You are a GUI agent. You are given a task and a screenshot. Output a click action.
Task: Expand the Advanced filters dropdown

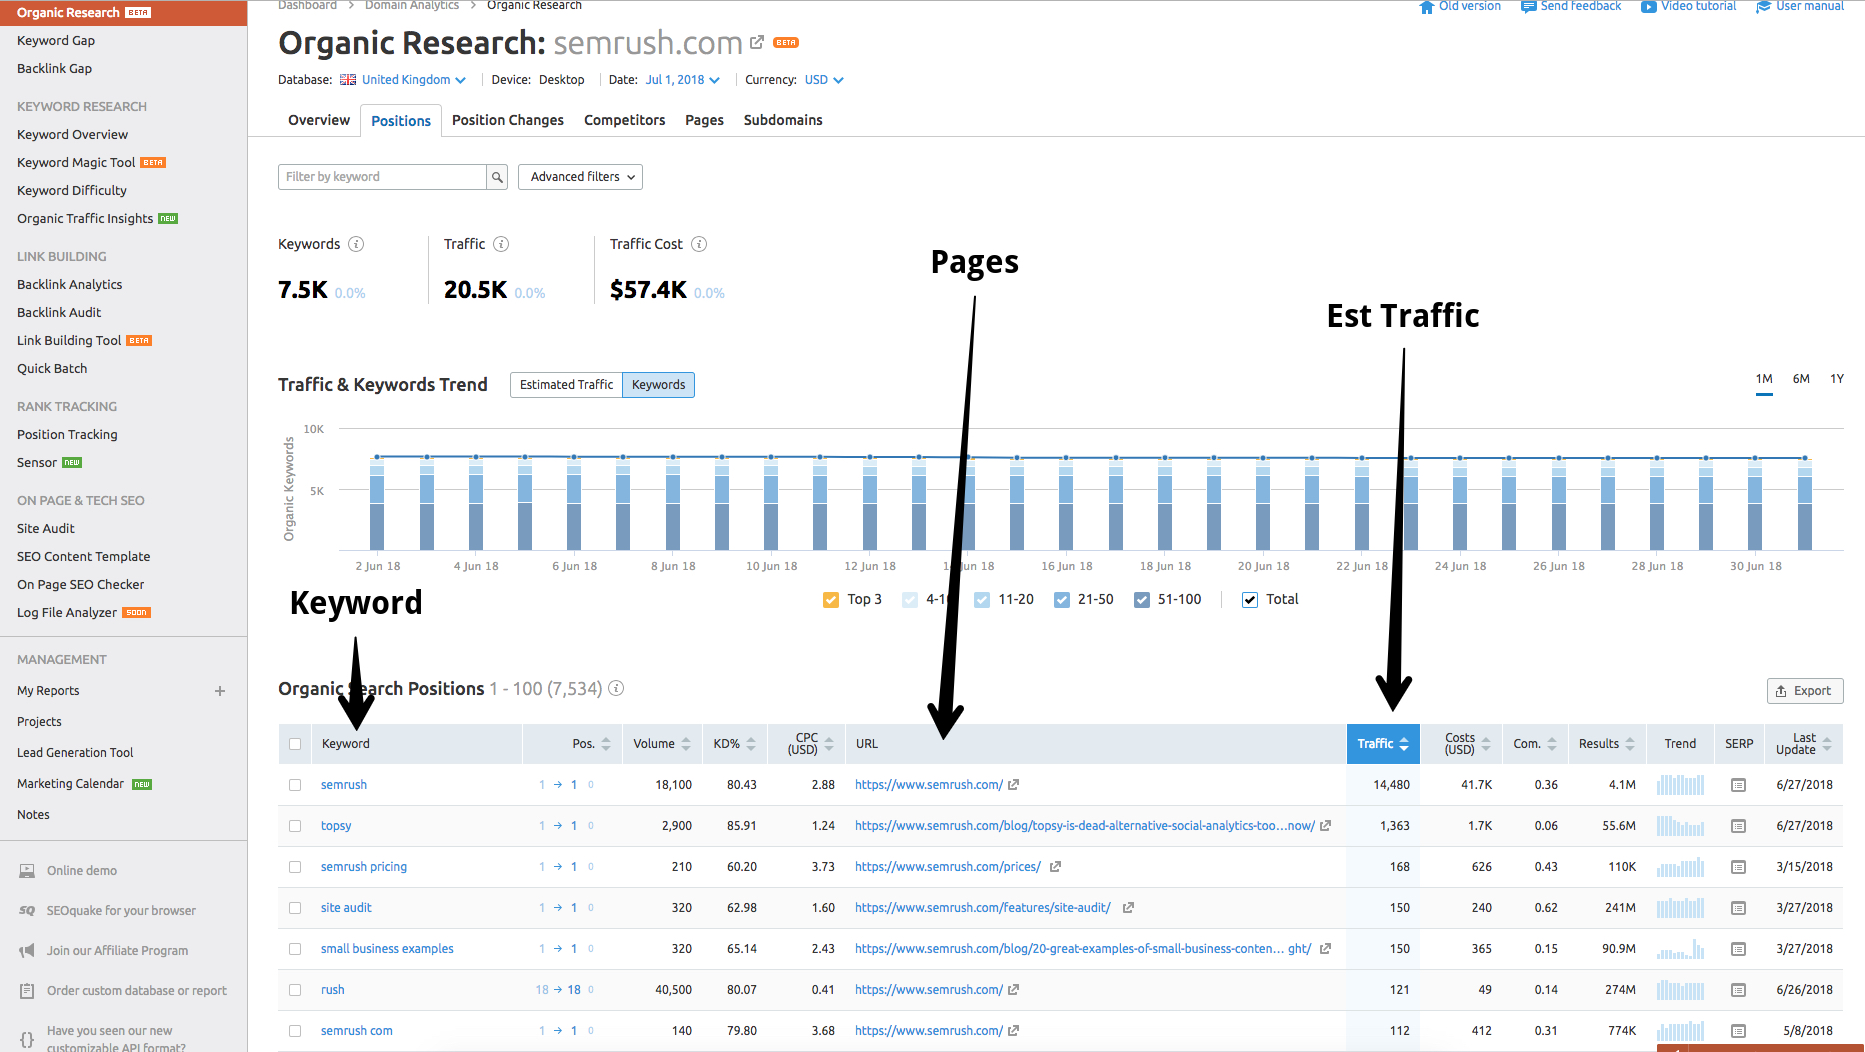coord(582,177)
